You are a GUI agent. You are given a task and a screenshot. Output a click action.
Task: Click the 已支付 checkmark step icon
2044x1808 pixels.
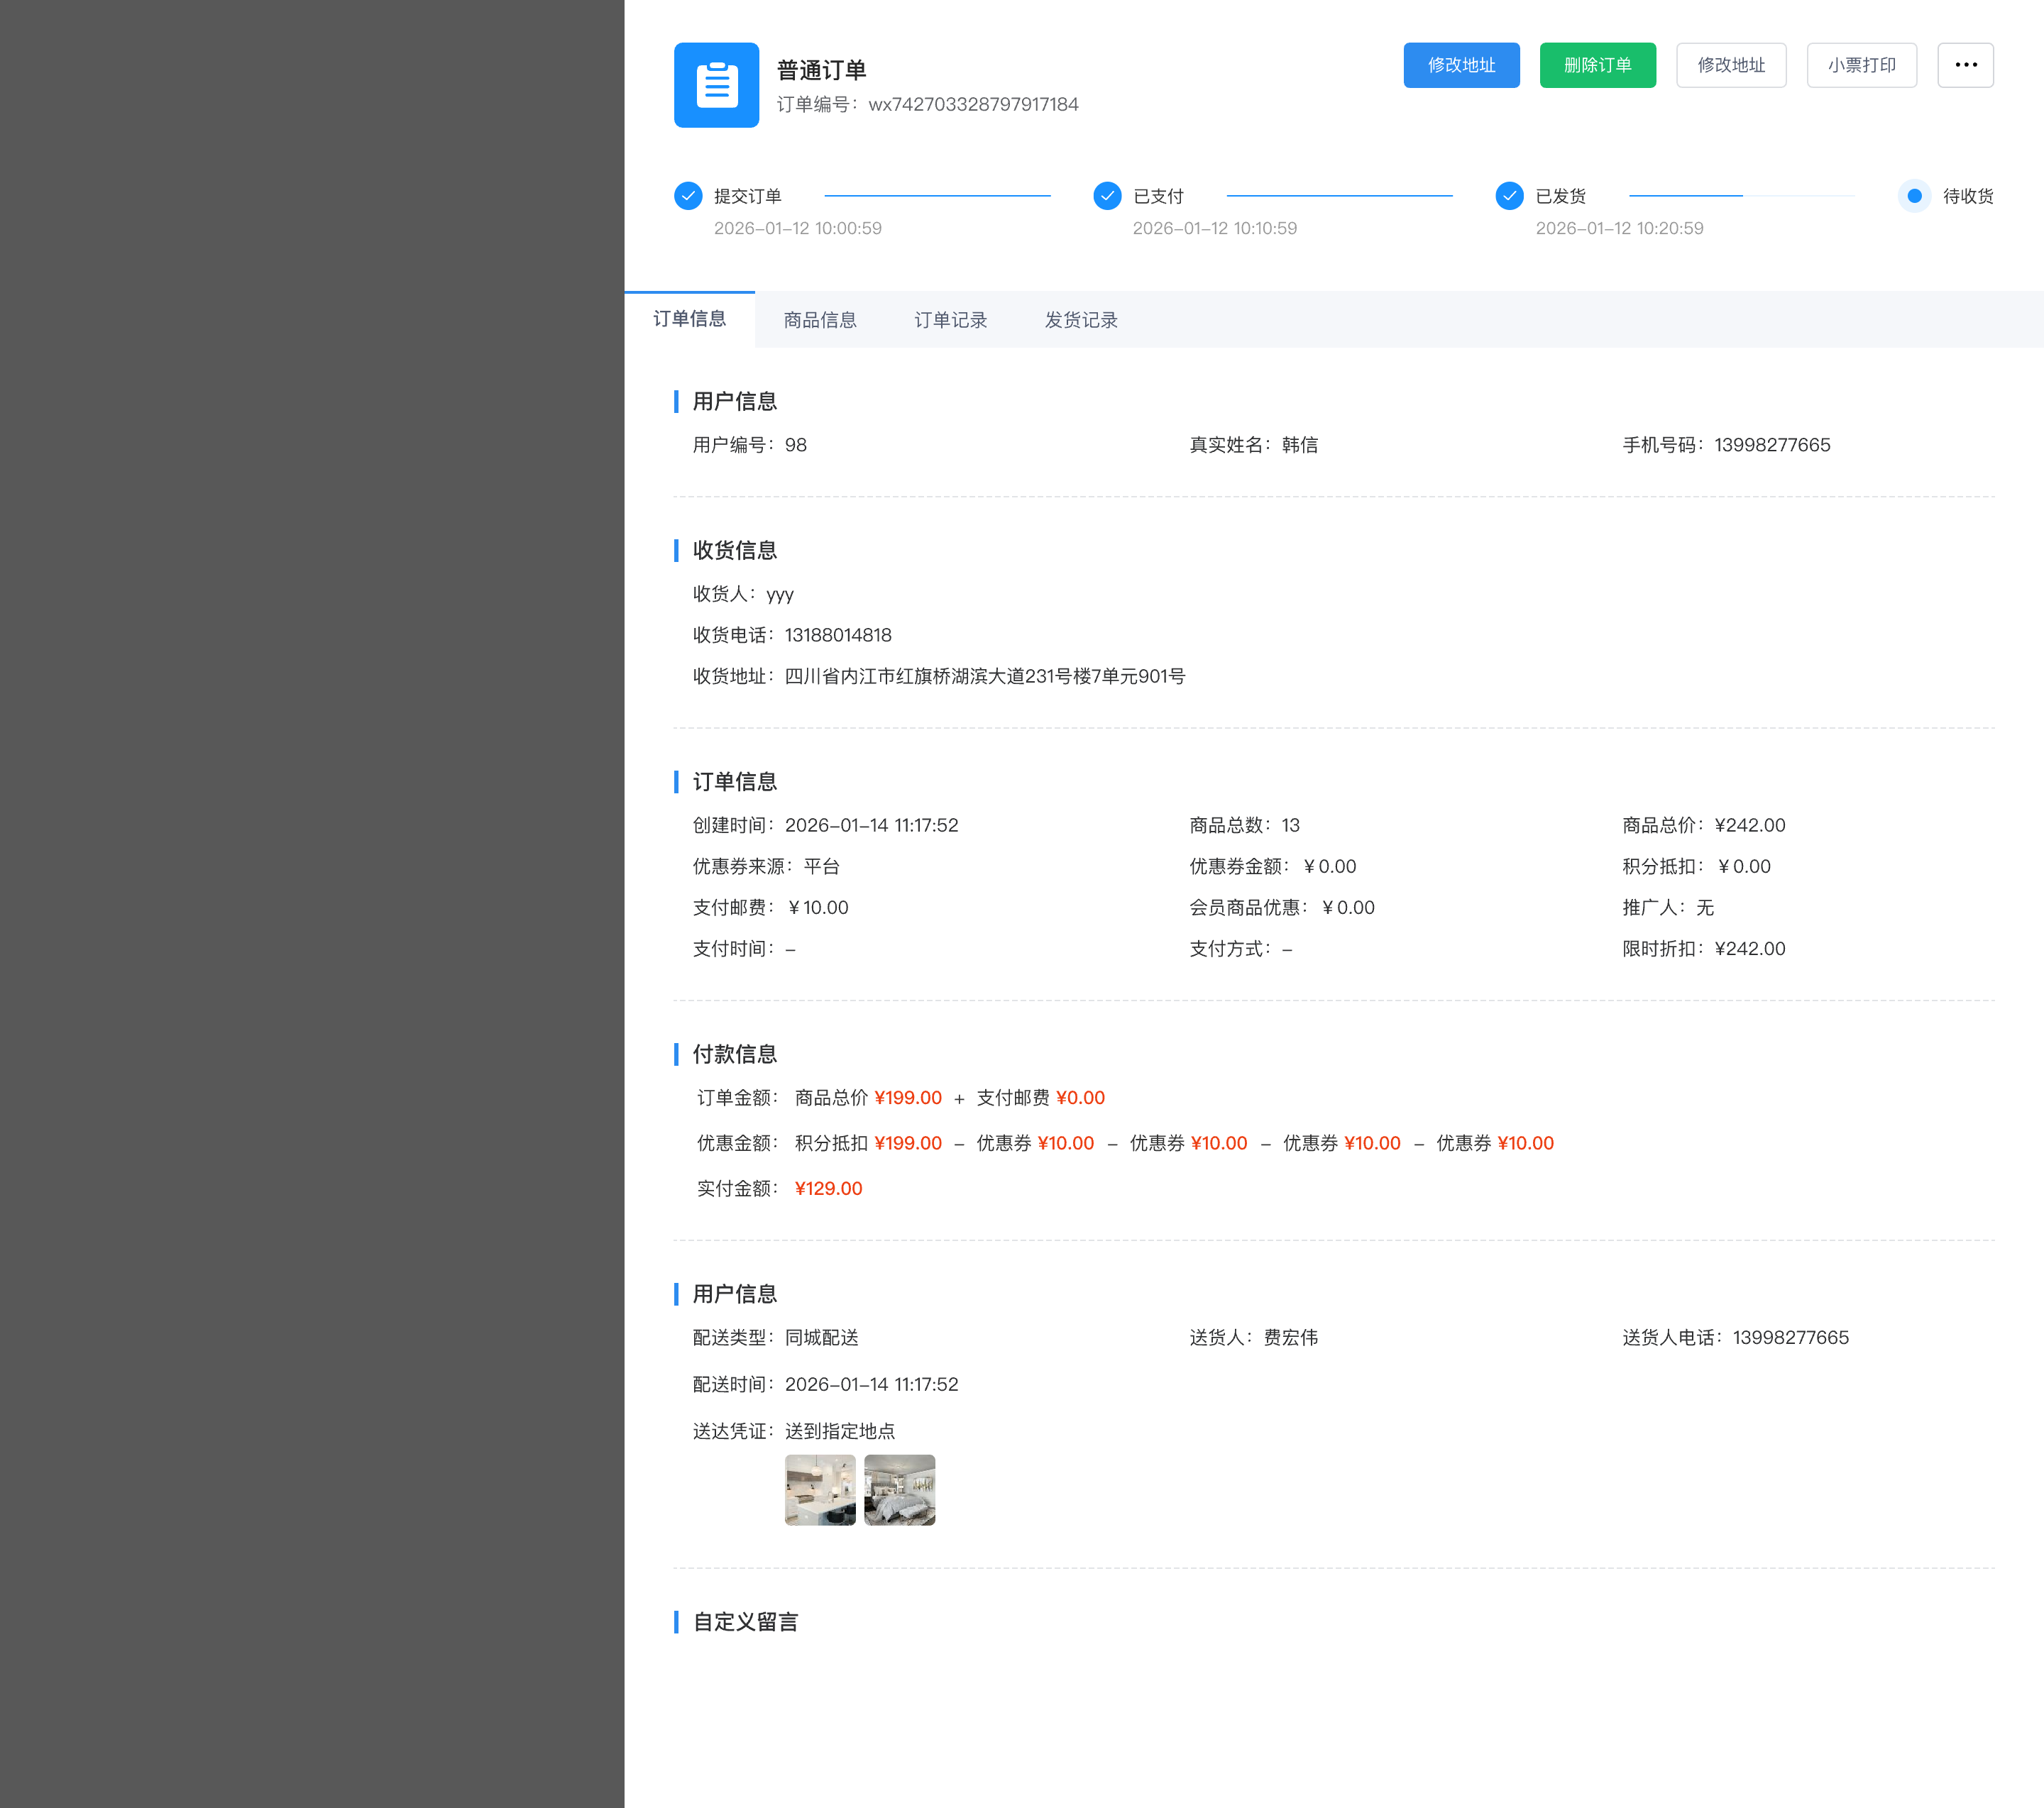click(x=1107, y=196)
